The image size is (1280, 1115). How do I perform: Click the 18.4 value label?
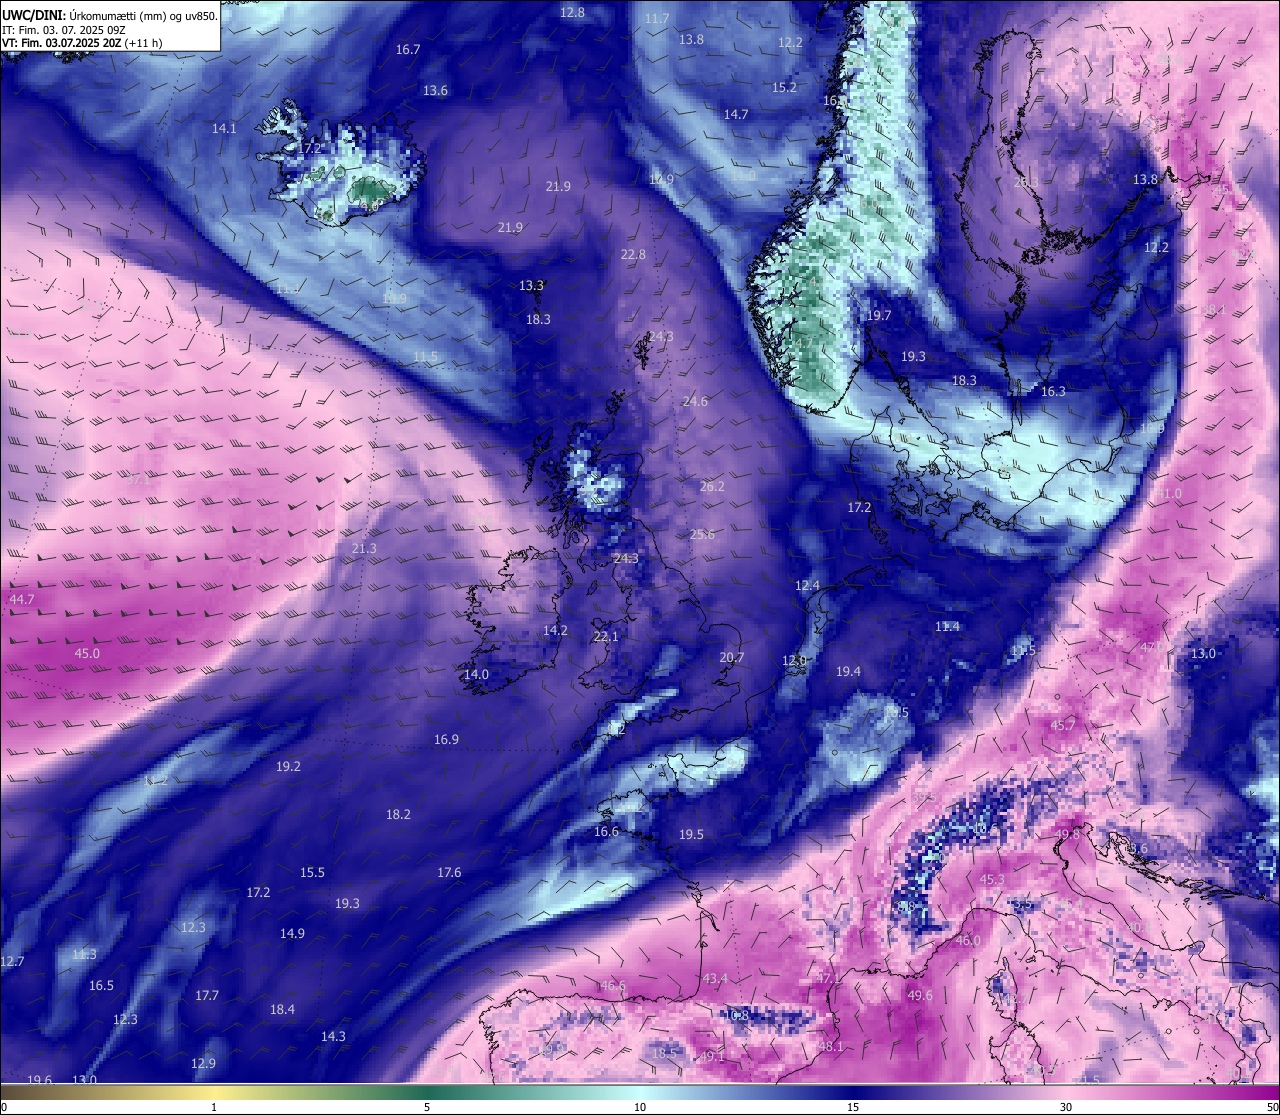tap(282, 1009)
